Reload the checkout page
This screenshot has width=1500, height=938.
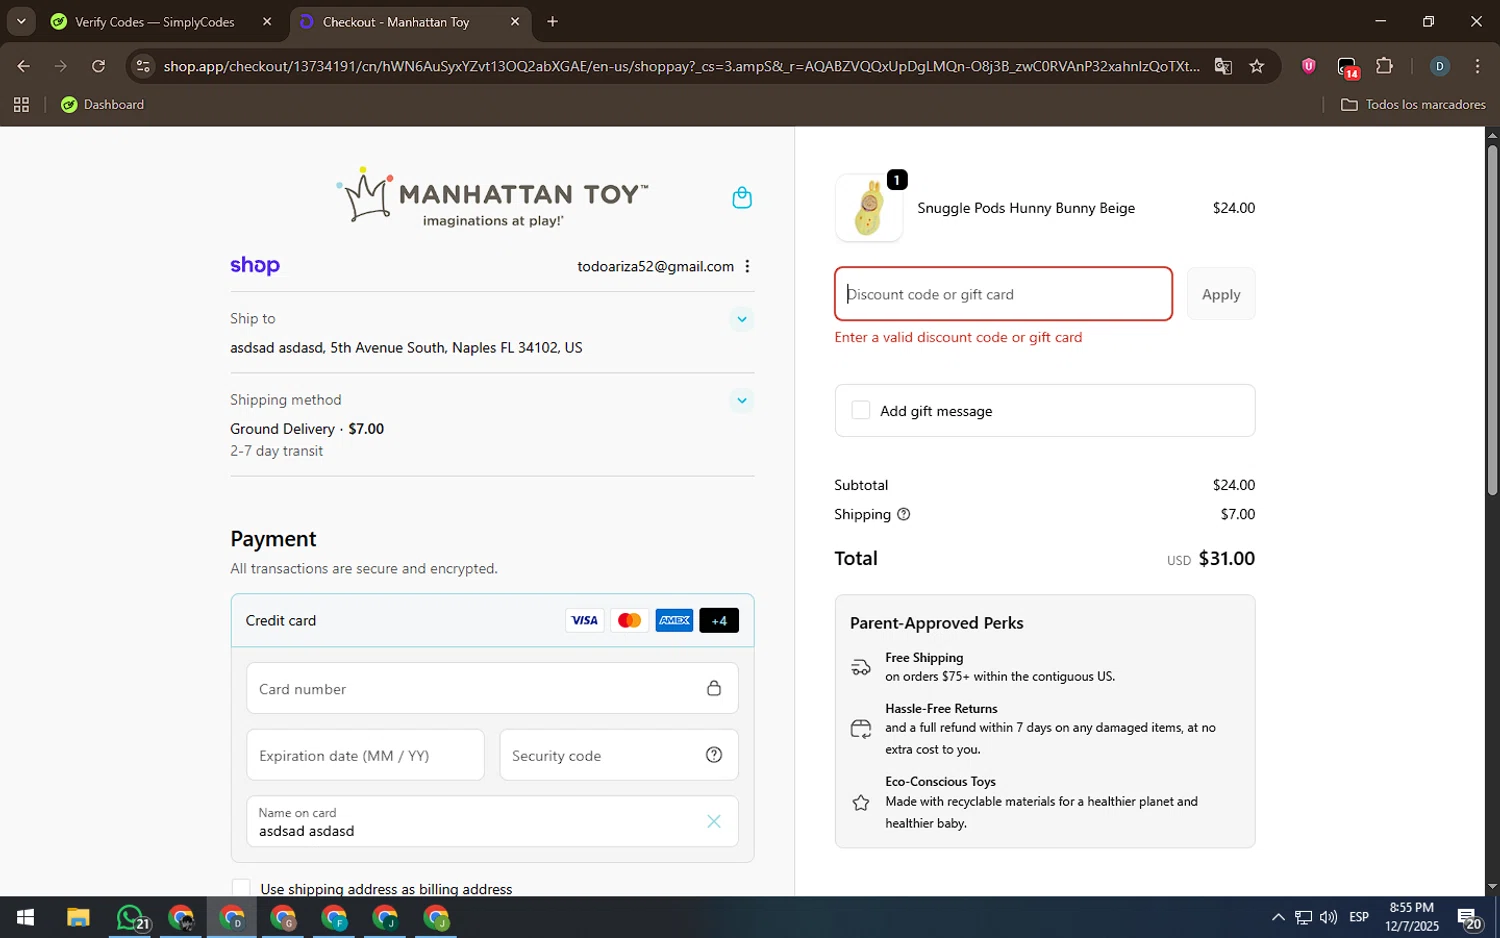[98, 66]
